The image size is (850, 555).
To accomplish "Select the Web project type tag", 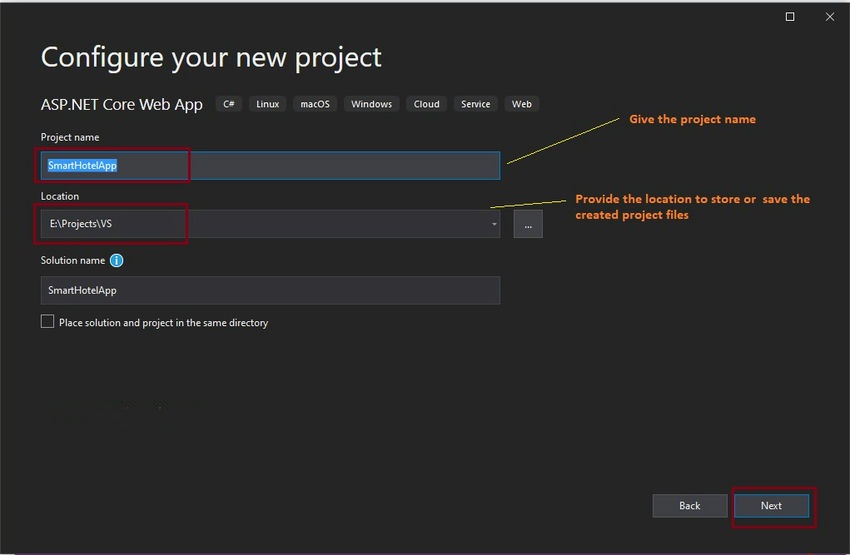I will (x=521, y=104).
